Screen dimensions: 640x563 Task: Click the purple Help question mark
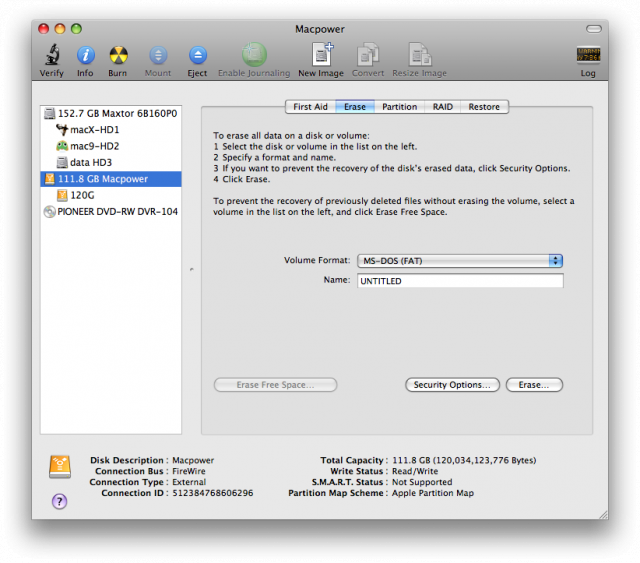pos(59,501)
